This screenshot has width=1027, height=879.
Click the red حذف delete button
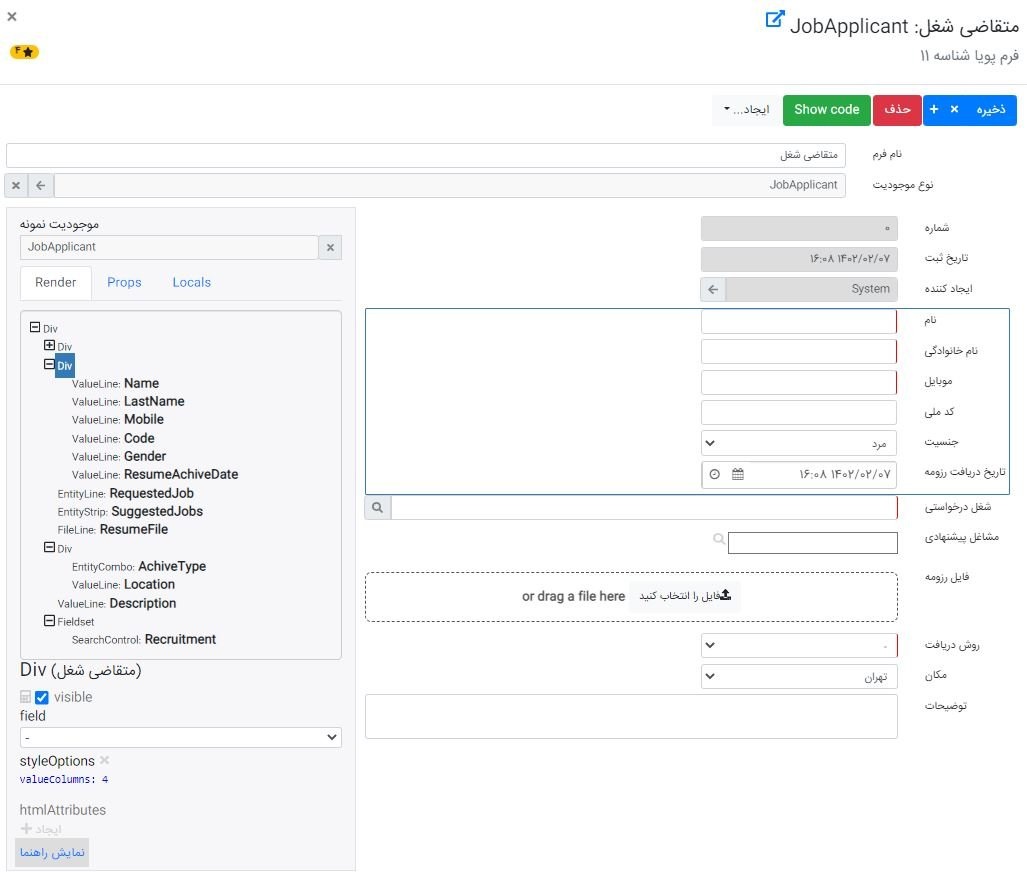[897, 109]
